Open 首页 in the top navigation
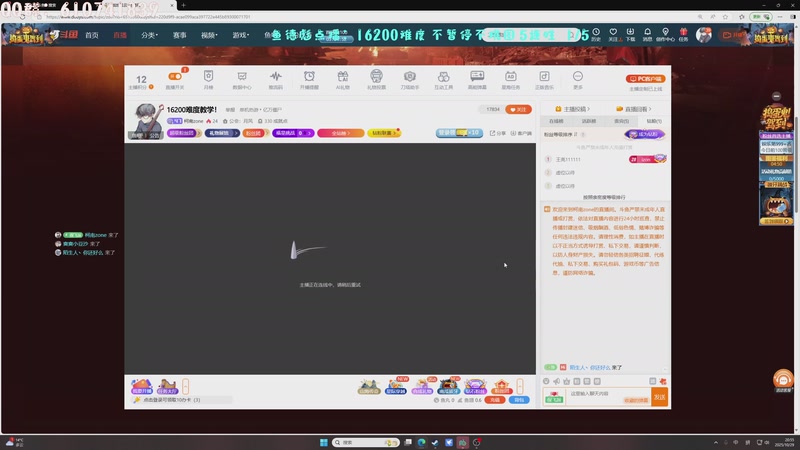 click(92, 35)
